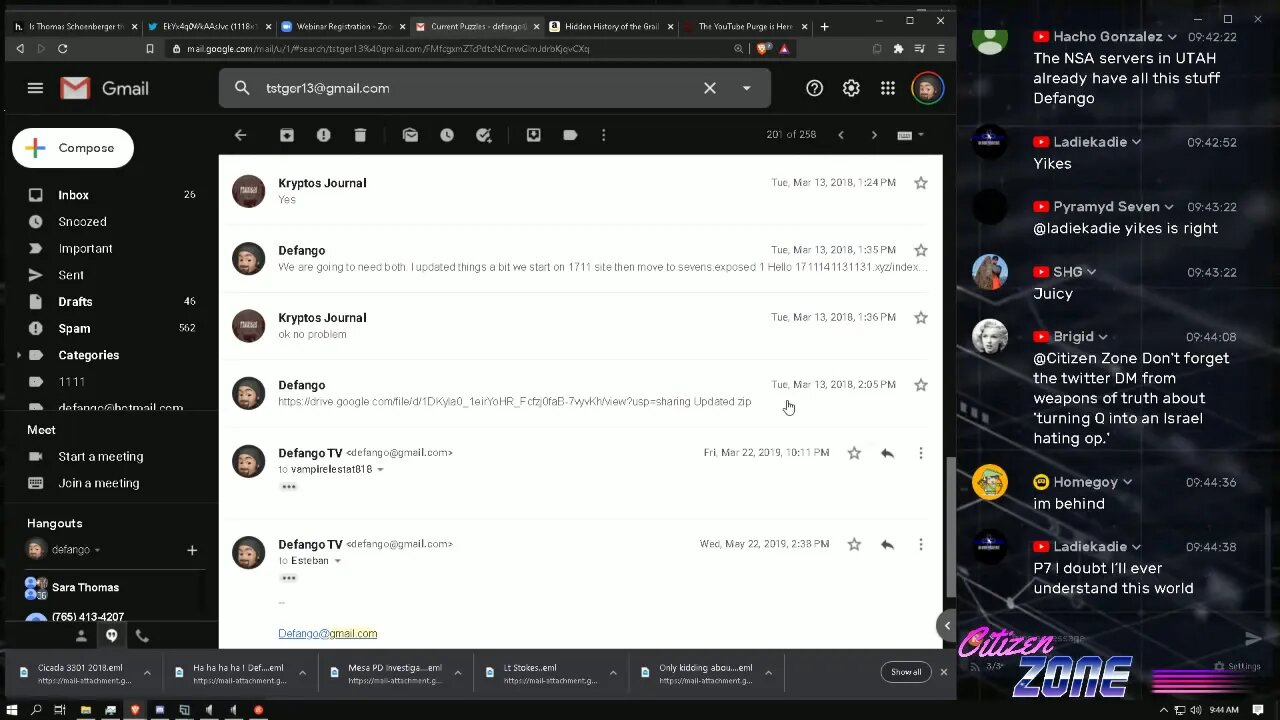
Task: Star Defango TV March 22, 2019 message
Action: click(854, 453)
